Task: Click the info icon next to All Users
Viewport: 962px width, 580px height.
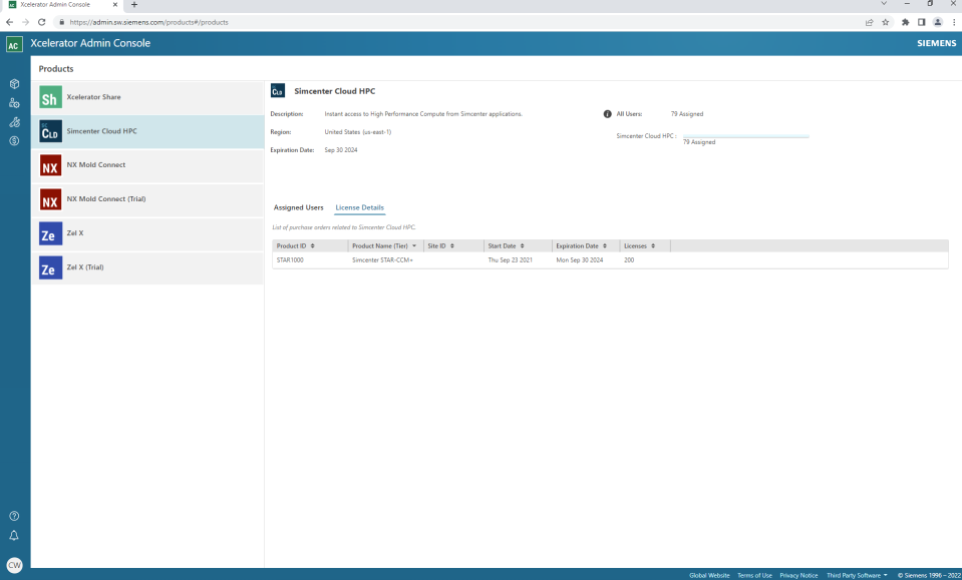Action: coord(610,114)
